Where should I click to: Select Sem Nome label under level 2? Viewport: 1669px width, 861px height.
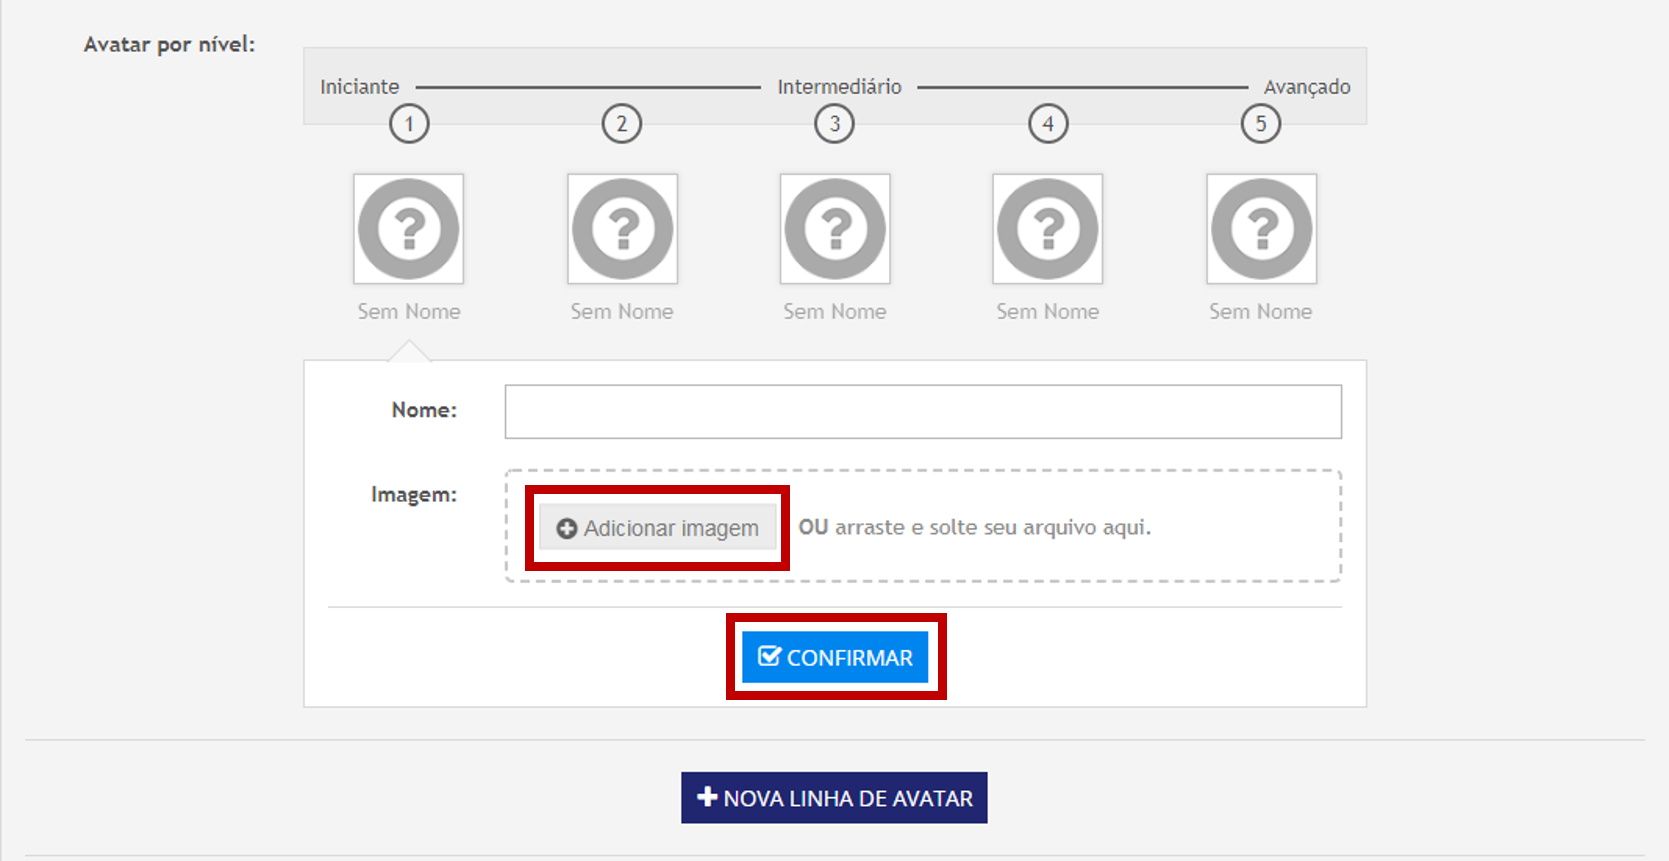(x=621, y=312)
